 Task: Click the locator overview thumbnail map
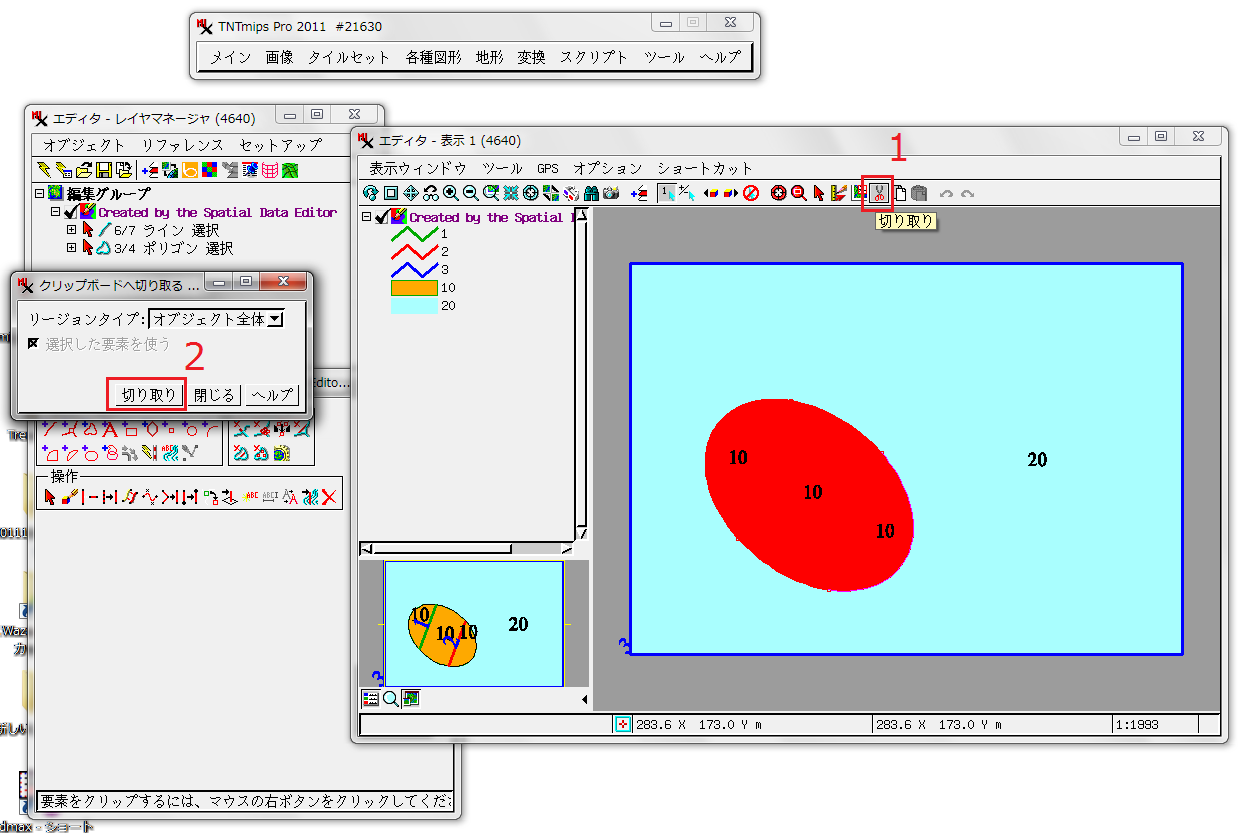[474, 624]
